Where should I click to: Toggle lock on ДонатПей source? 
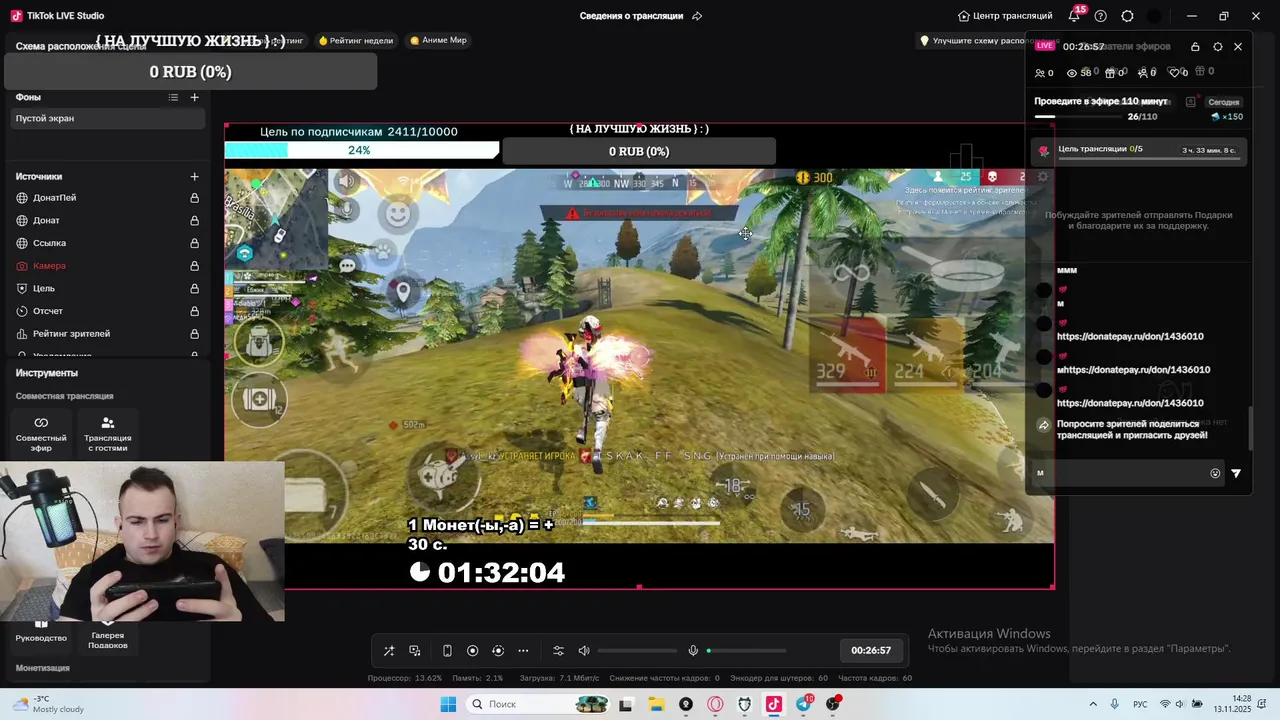[195, 198]
